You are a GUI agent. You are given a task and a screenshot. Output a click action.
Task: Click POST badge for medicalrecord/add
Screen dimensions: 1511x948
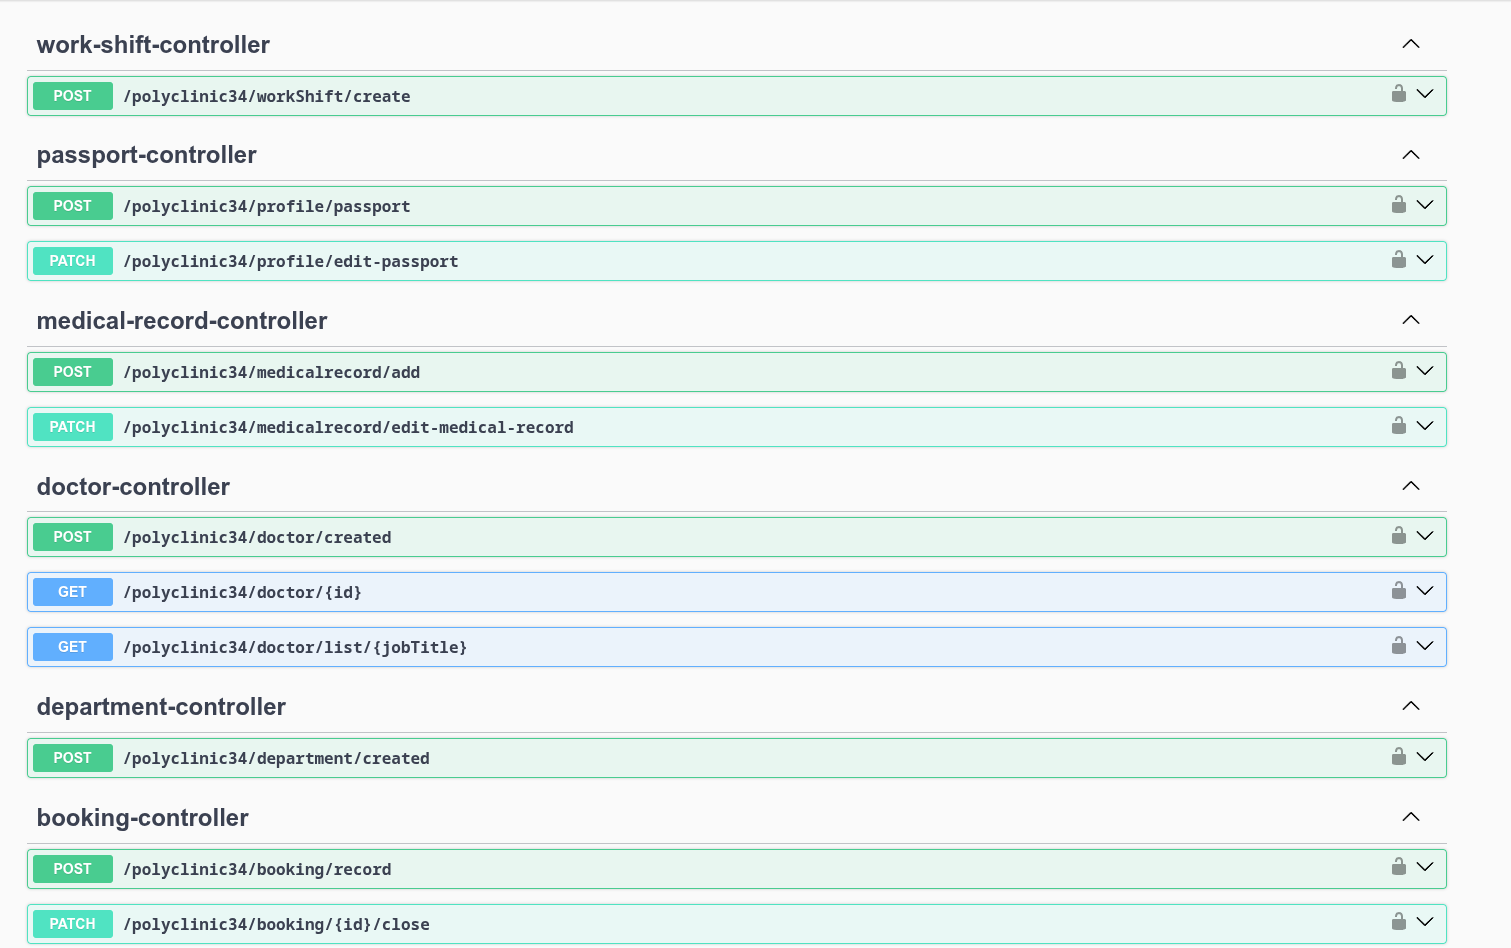[x=73, y=372]
